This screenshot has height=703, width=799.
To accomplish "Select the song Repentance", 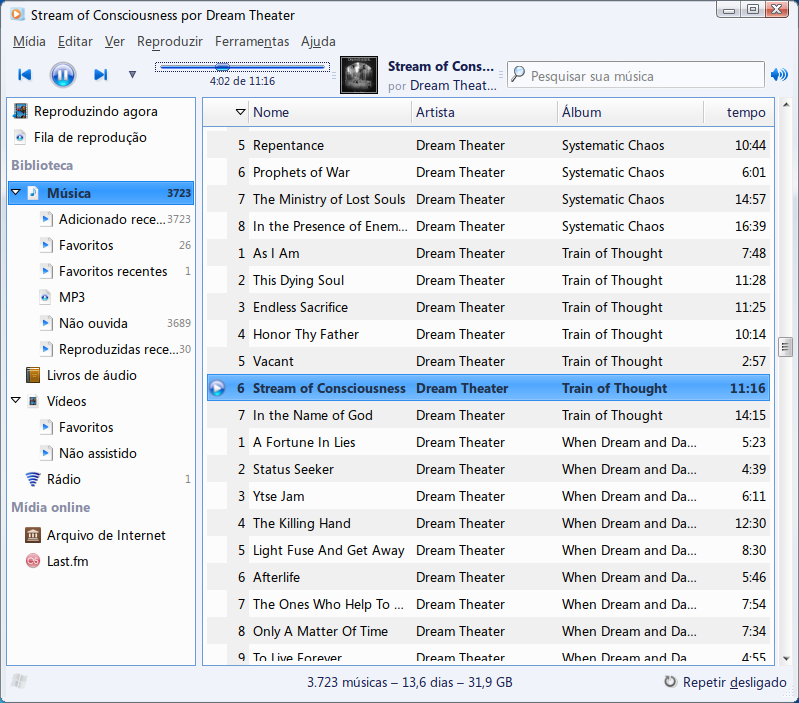I will coord(488,145).
